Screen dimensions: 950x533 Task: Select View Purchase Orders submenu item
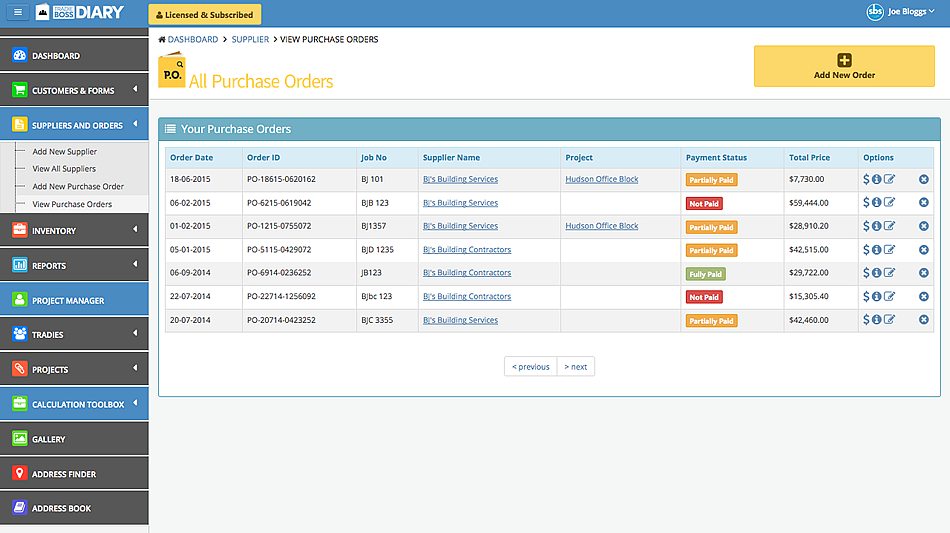[72, 204]
